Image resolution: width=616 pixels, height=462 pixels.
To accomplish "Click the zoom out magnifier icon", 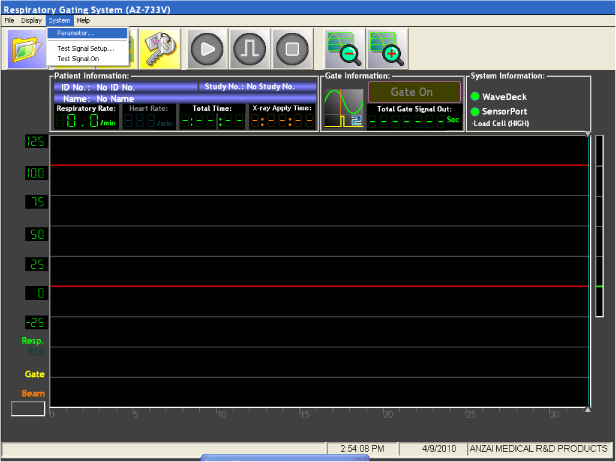I will click(x=342, y=47).
